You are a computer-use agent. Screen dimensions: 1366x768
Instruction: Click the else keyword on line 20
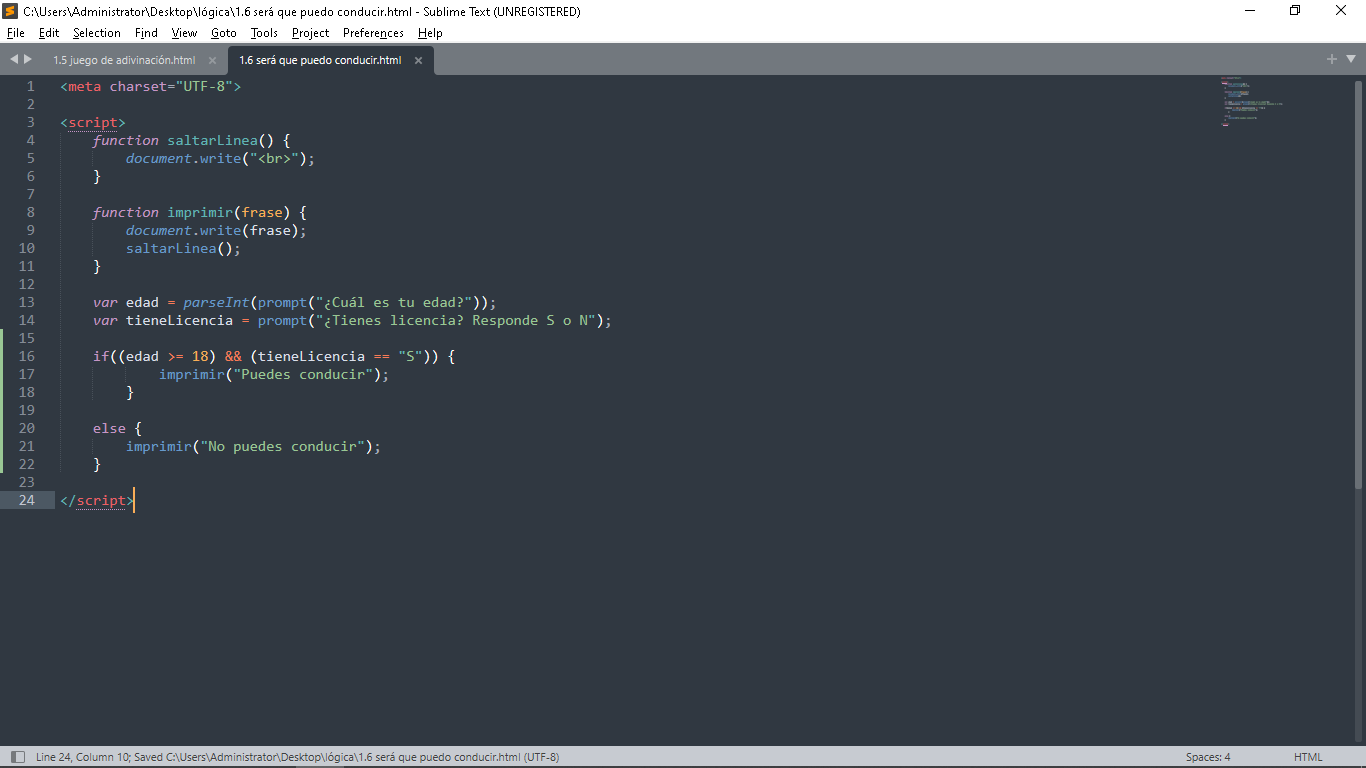coord(109,428)
